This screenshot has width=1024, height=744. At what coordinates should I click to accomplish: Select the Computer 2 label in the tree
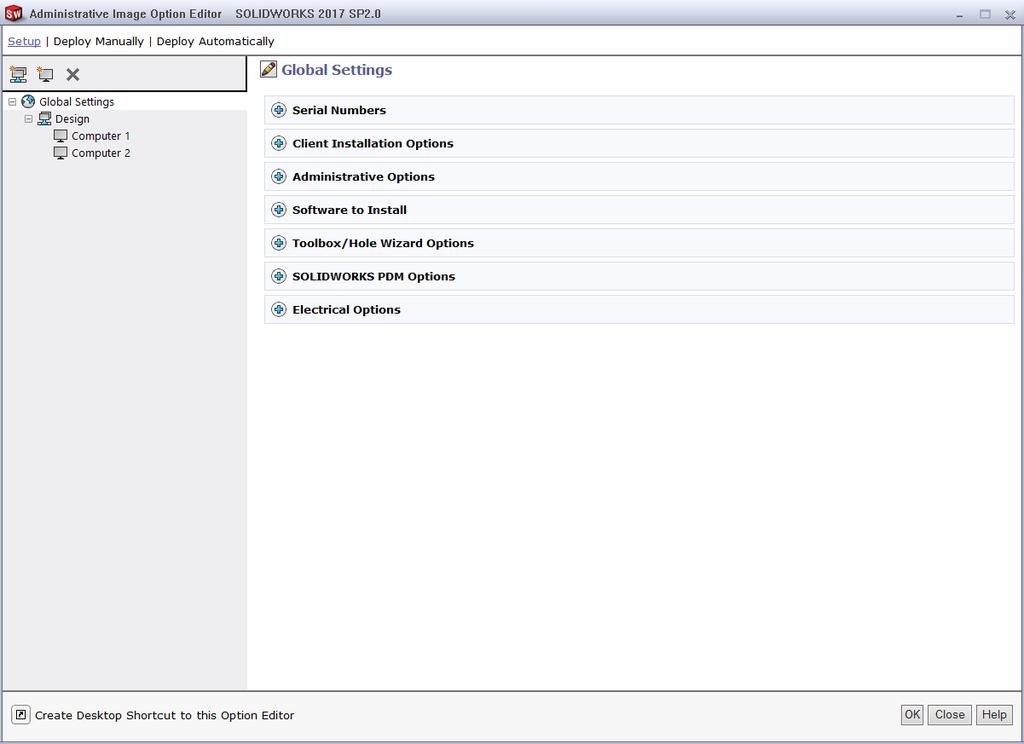coord(101,153)
